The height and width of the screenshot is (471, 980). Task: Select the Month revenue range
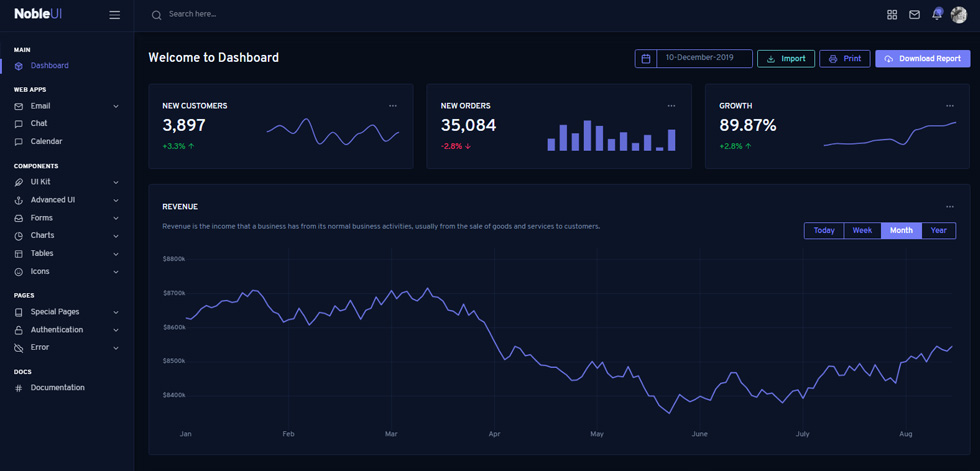(x=901, y=231)
